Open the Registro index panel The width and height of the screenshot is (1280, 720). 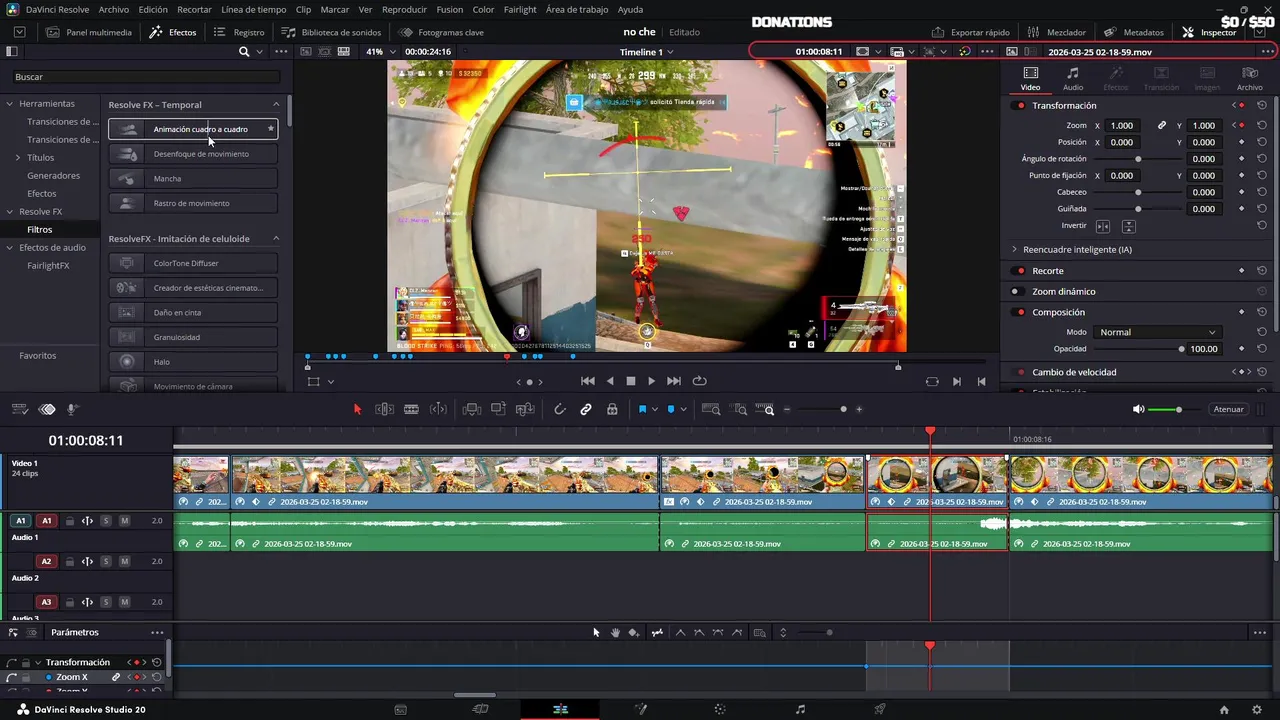[x=239, y=32]
